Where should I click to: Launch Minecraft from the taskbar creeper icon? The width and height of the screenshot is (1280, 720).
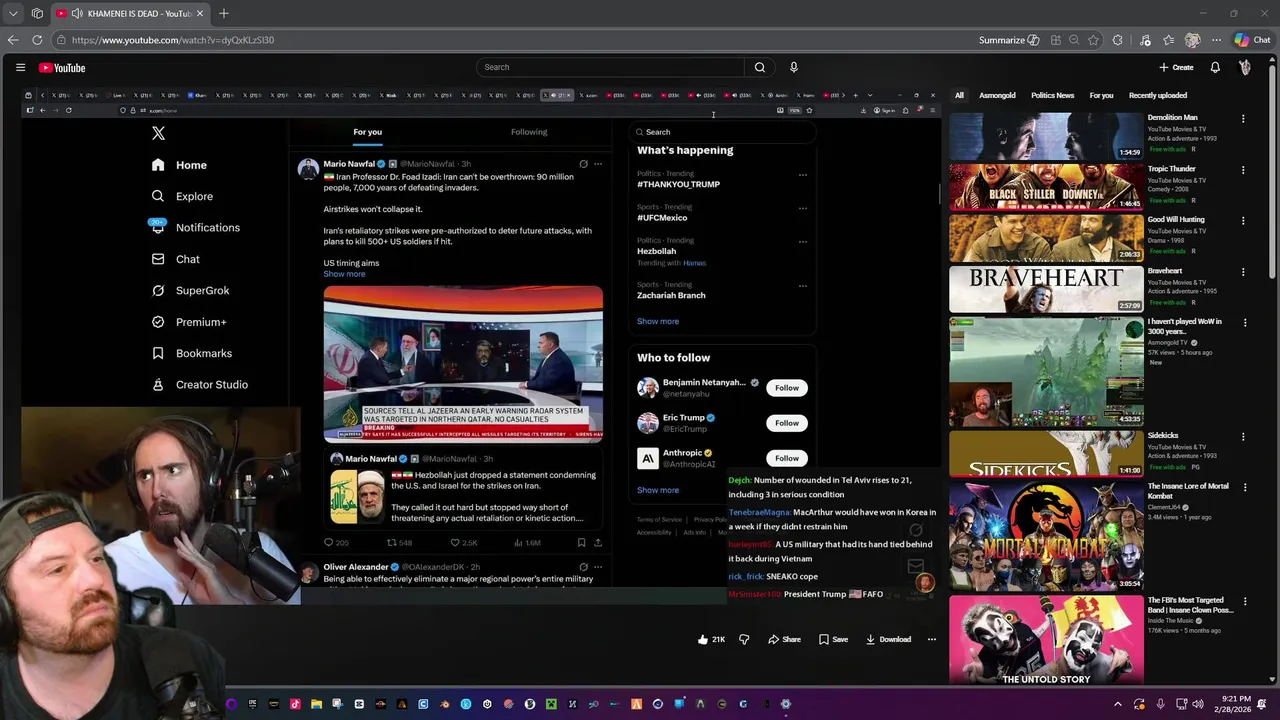[x=551, y=704]
